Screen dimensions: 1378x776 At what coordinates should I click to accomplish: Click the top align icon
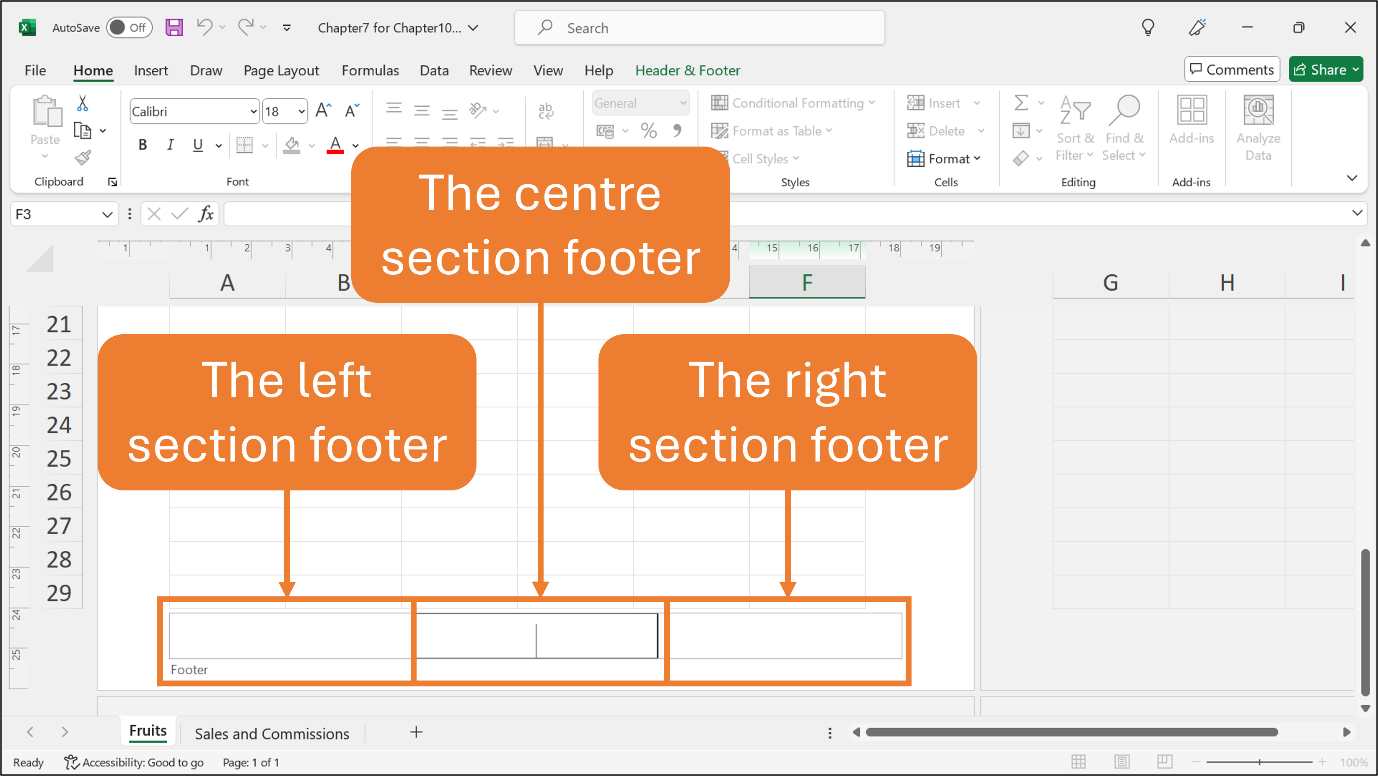[394, 110]
